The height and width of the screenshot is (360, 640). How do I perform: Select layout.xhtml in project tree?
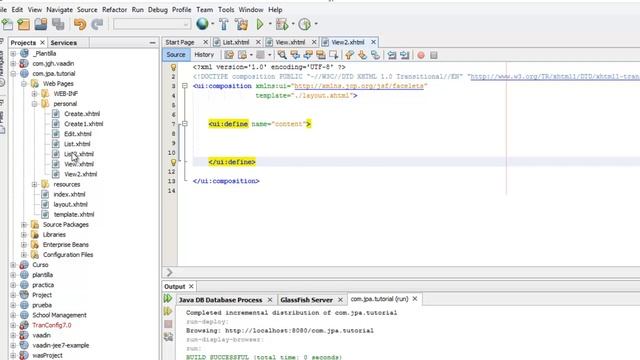[71, 204]
